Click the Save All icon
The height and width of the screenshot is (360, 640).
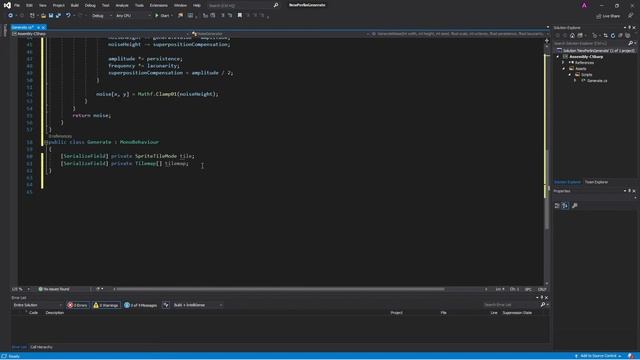coord(58,16)
